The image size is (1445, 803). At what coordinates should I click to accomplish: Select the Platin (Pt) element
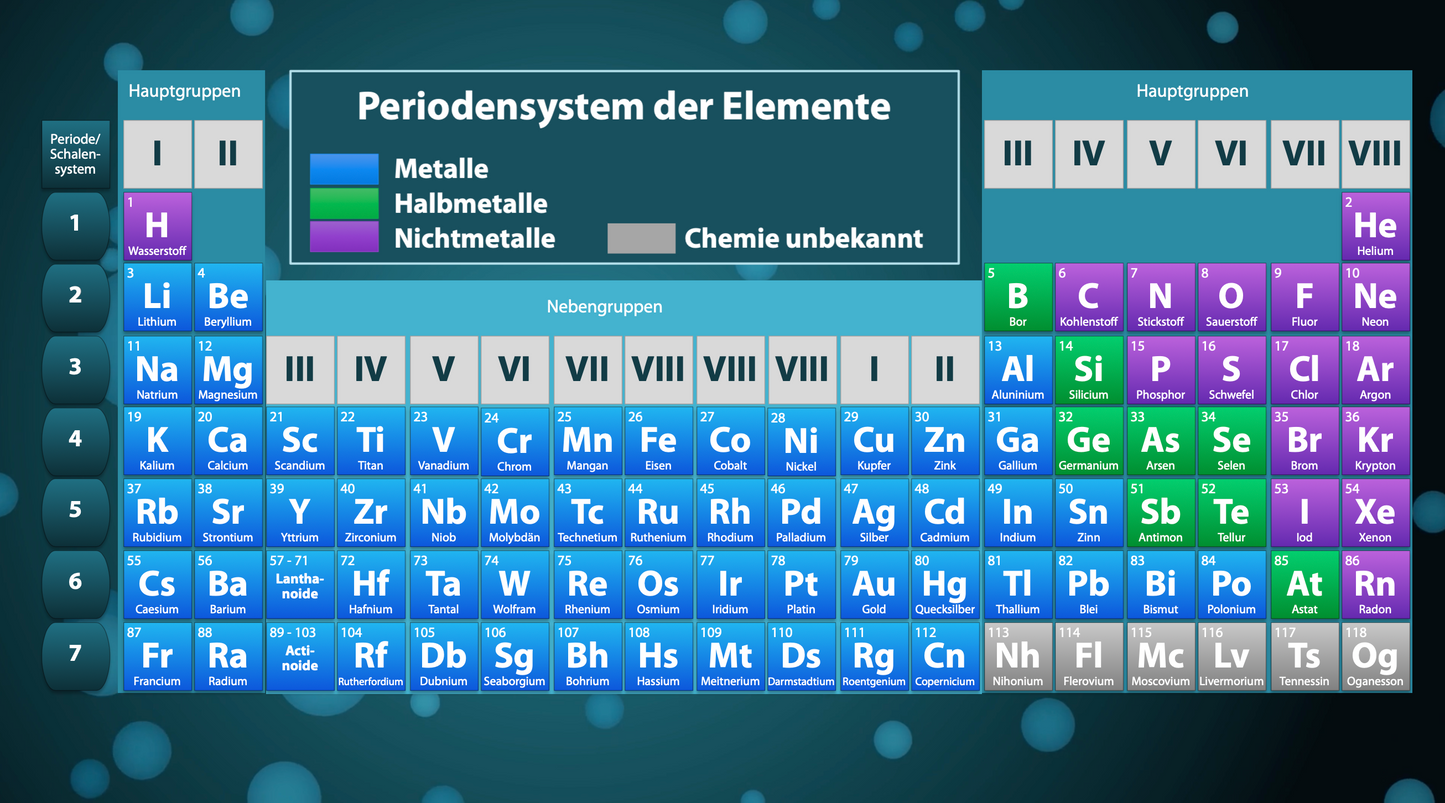801,585
